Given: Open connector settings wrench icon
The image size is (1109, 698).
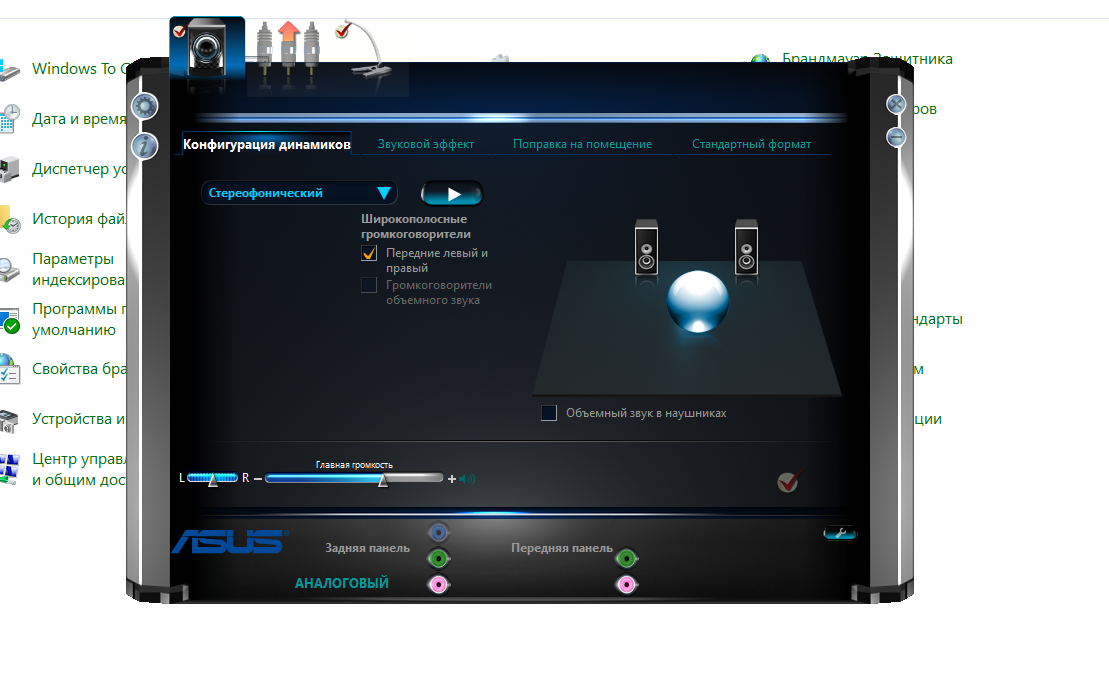Looking at the screenshot, I should pos(840,533).
